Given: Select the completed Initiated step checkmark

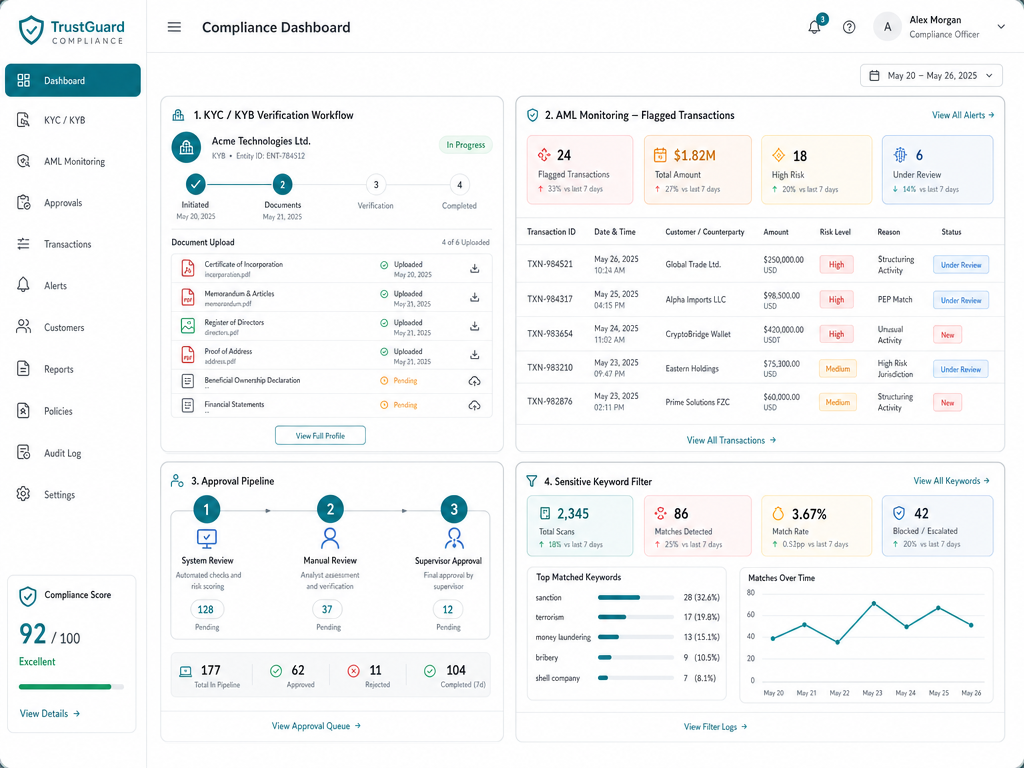Looking at the screenshot, I should pos(195,185).
